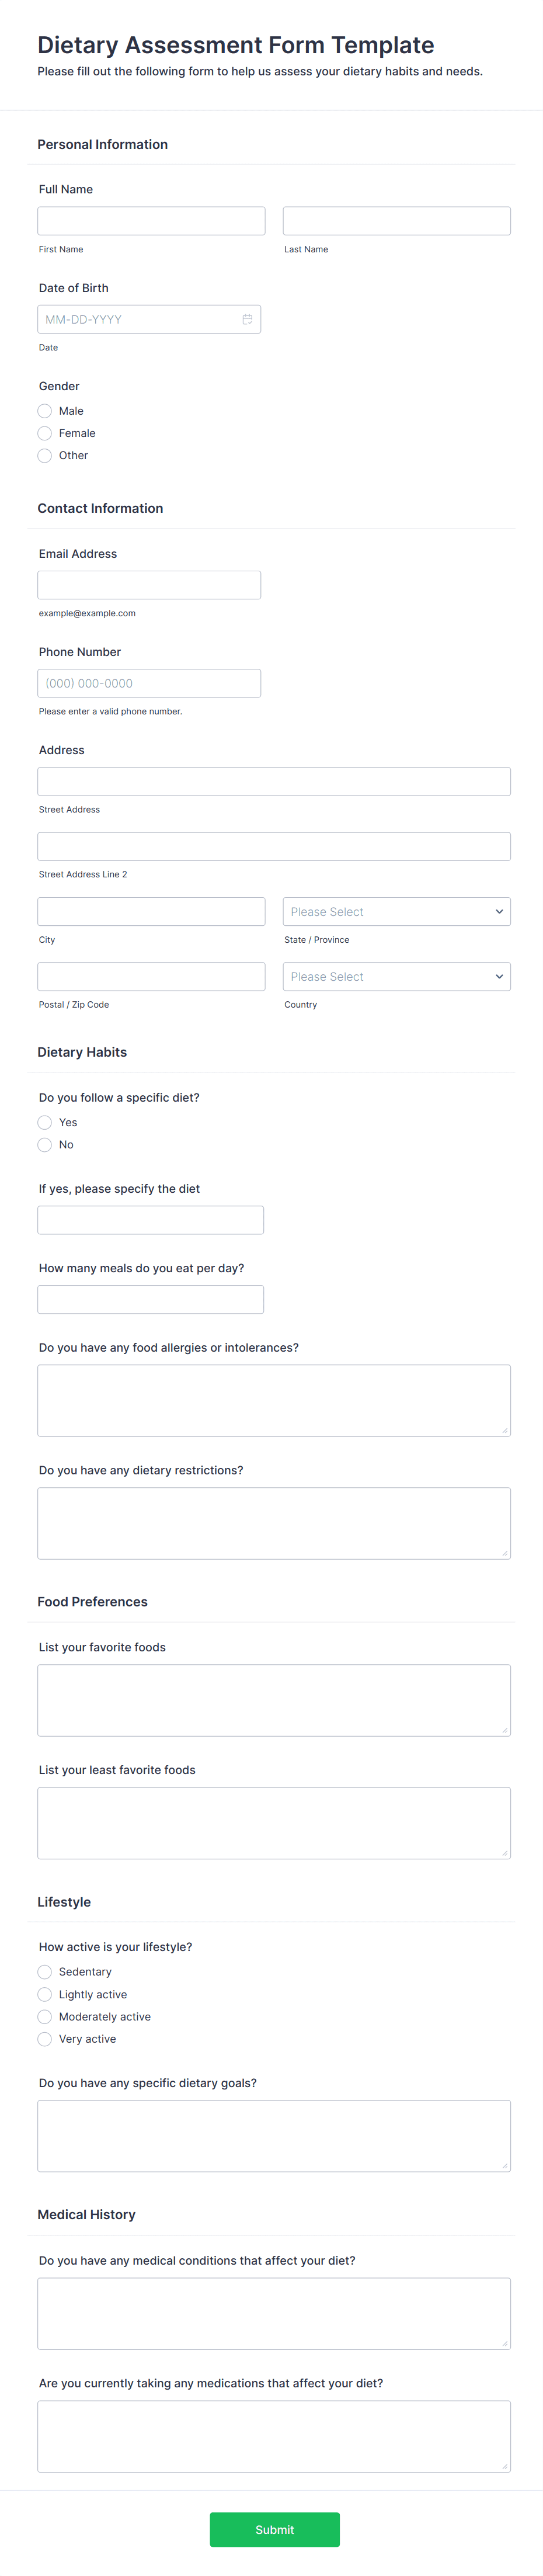Choose Sedentary lifestyle option
543x2576 pixels.
tap(44, 1971)
